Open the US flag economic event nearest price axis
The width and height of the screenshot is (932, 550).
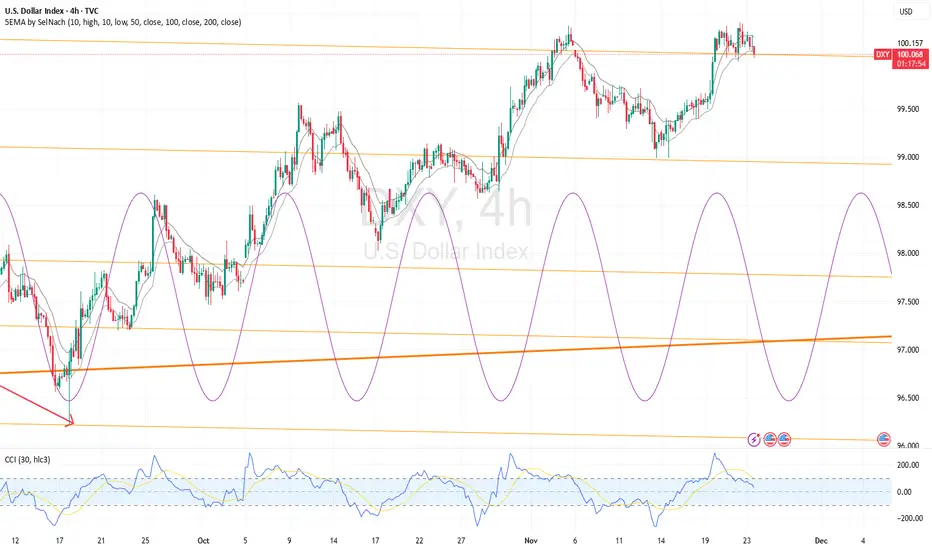click(x=883, y=439)
